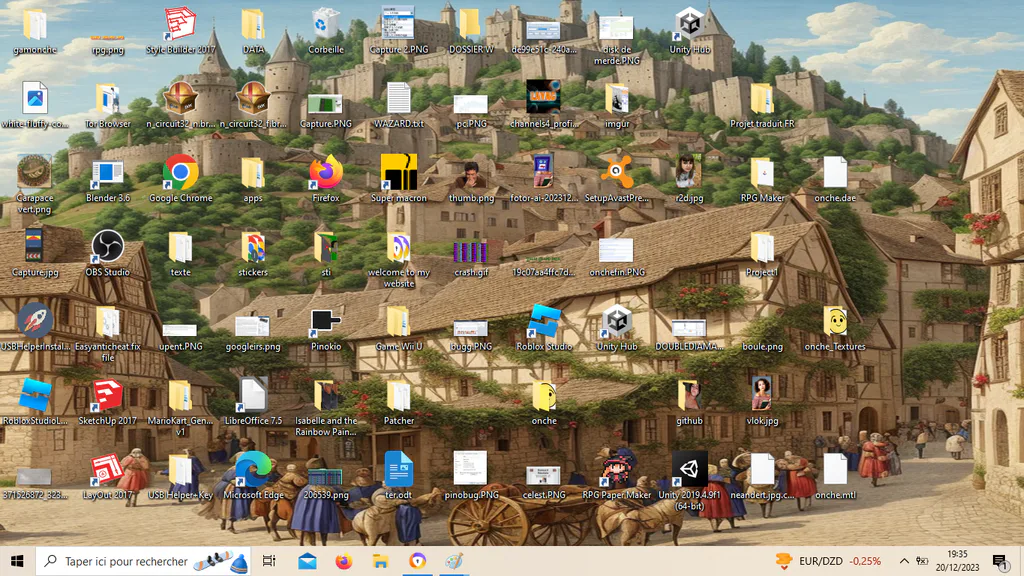This screenshot has height=576, width=1024.
Task: Click the Google Chrome desktop shortcut
Action: click(181, 179)
